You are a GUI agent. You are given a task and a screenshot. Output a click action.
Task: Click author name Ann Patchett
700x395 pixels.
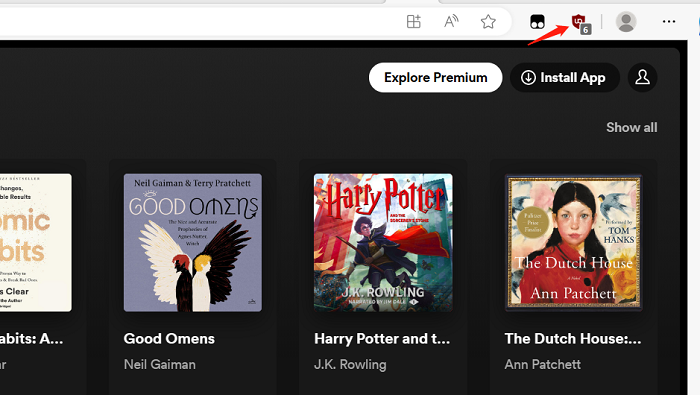542,364
